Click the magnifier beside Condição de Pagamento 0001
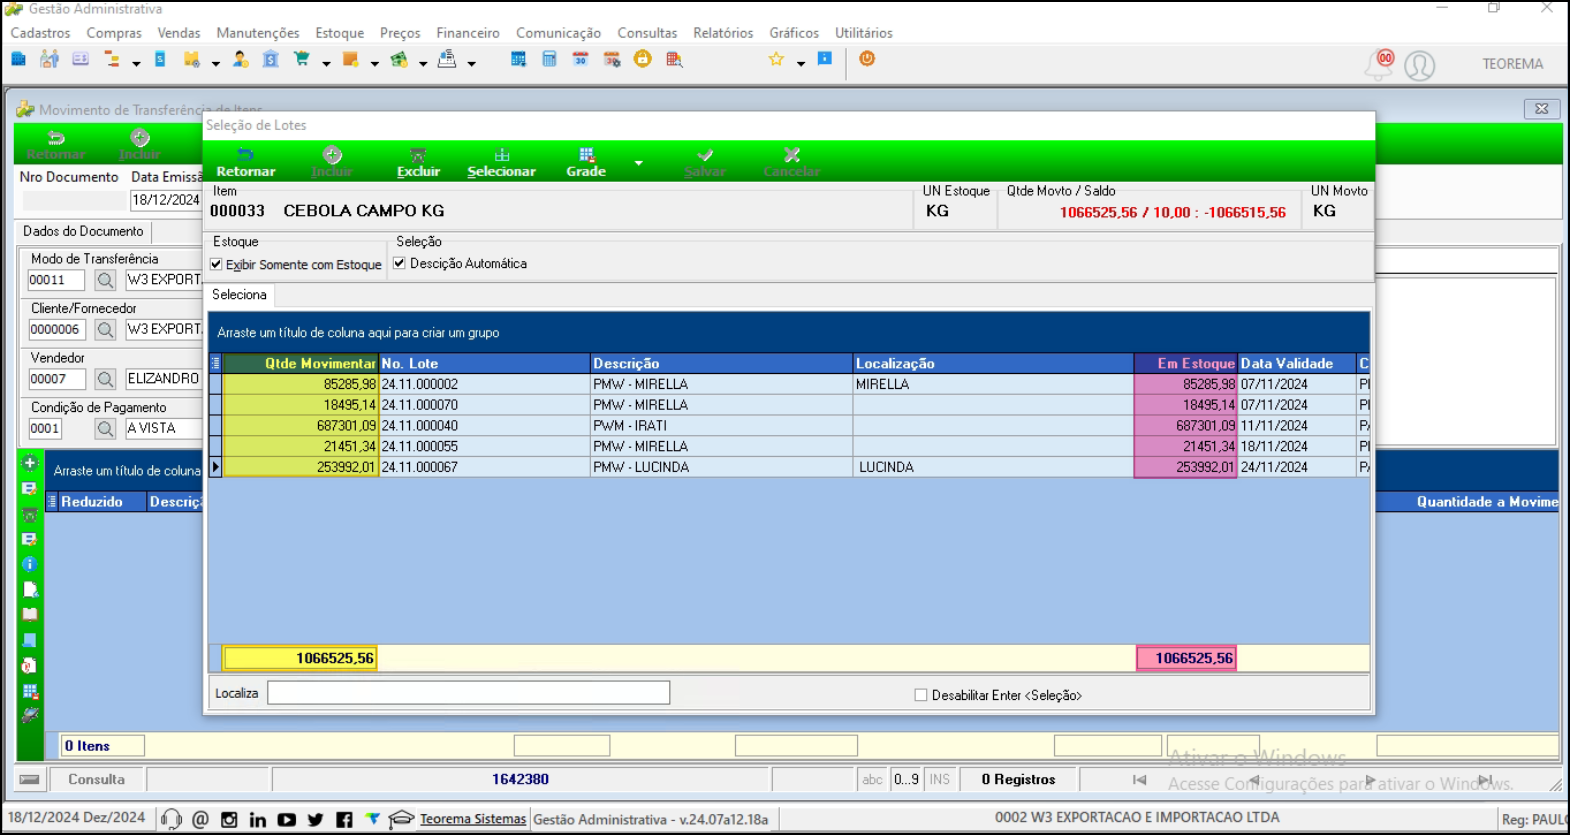Viewport: 1570px width, 835px height. (x=105, y=428)
